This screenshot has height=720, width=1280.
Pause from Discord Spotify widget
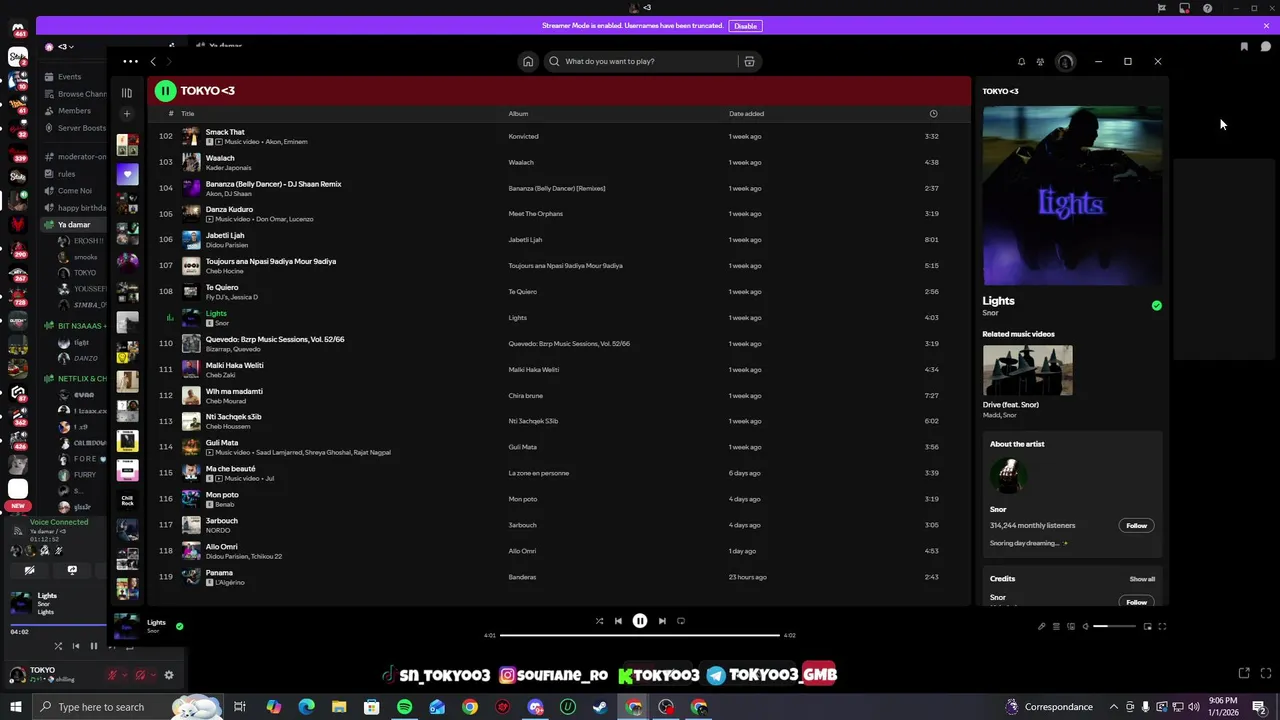pos(94,646)
